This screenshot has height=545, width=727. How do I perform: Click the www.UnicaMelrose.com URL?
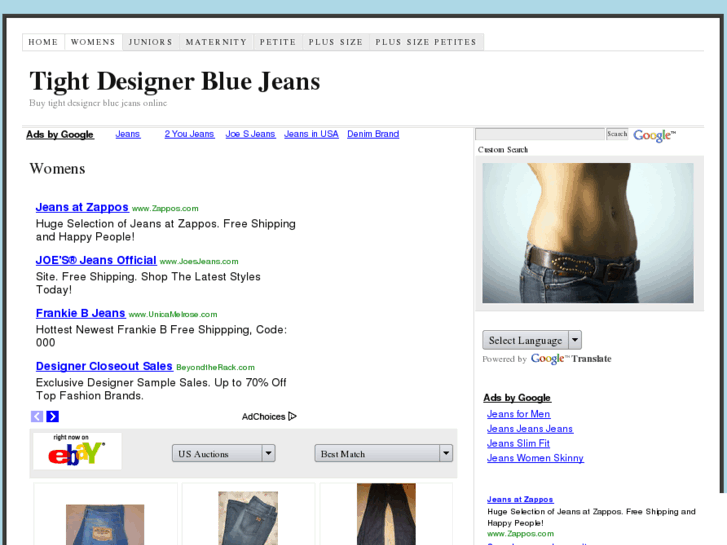point(173,314)
